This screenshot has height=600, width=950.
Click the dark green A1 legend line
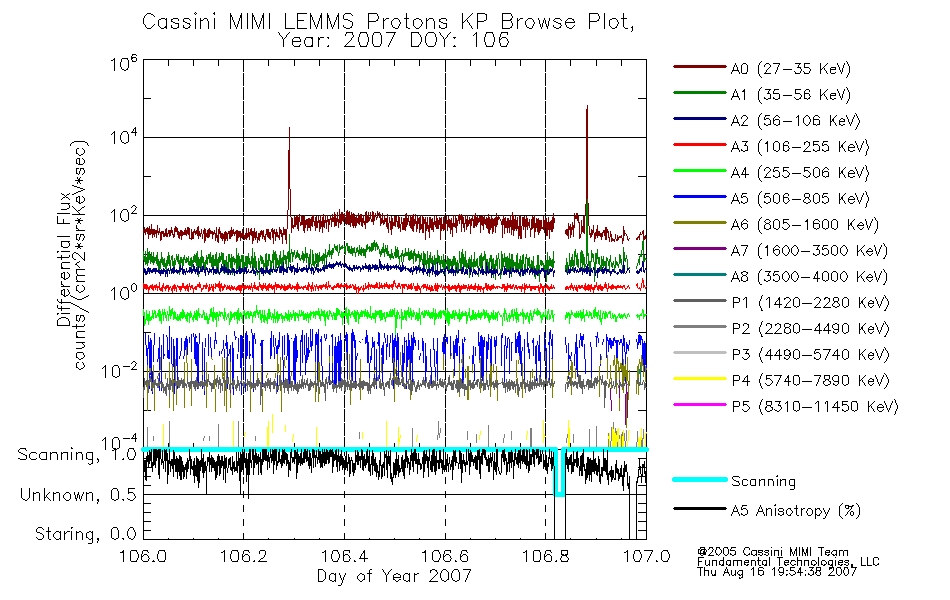point(699,93)
